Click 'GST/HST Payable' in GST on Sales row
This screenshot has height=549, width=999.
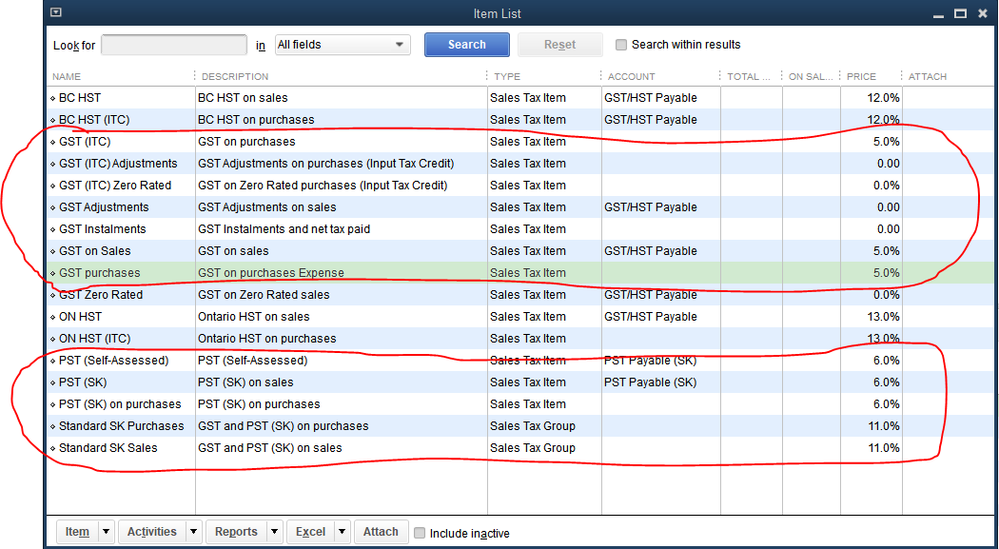pyautogui.click(x=650, y=251)
